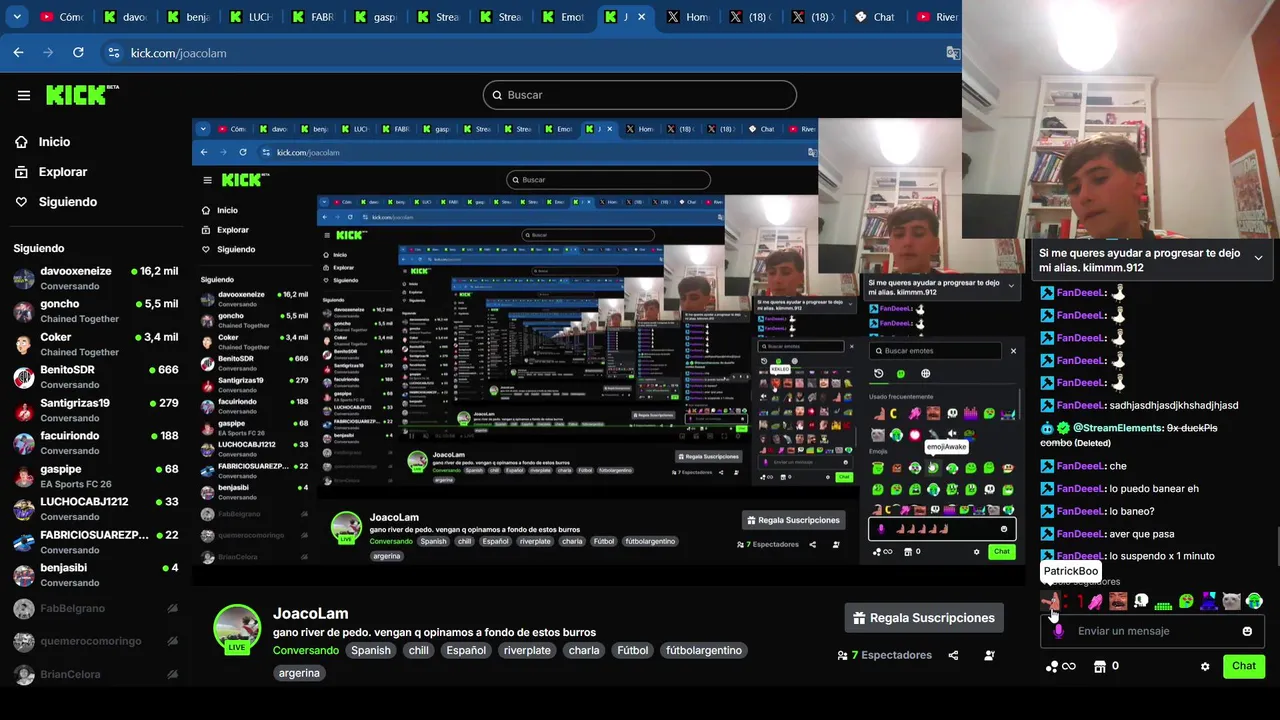Go to Inicio in sidebar
Screen dimensions: 1280x720
coord(54,142)
